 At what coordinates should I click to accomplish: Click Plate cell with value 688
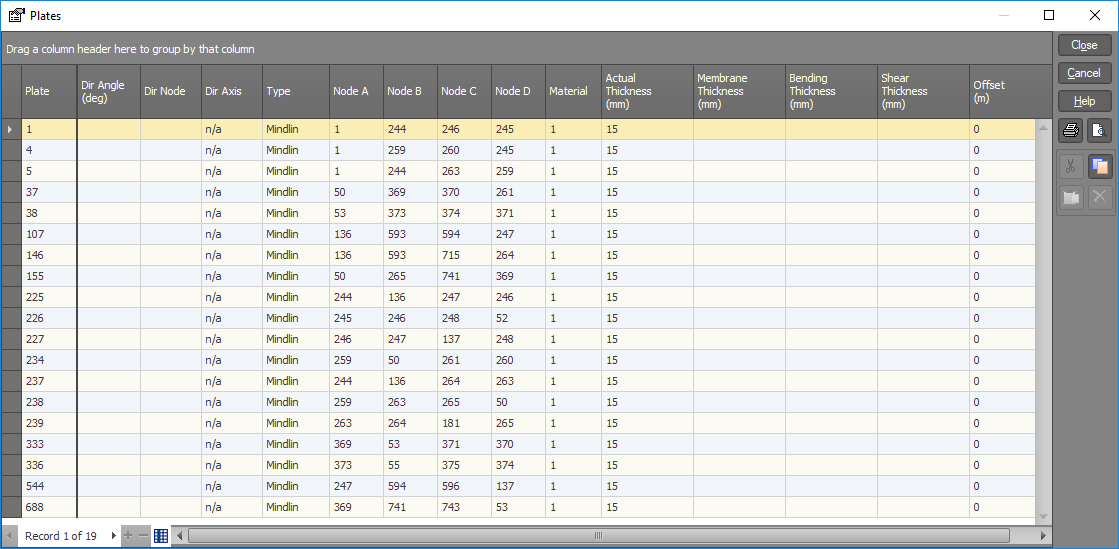click(49, 507)
